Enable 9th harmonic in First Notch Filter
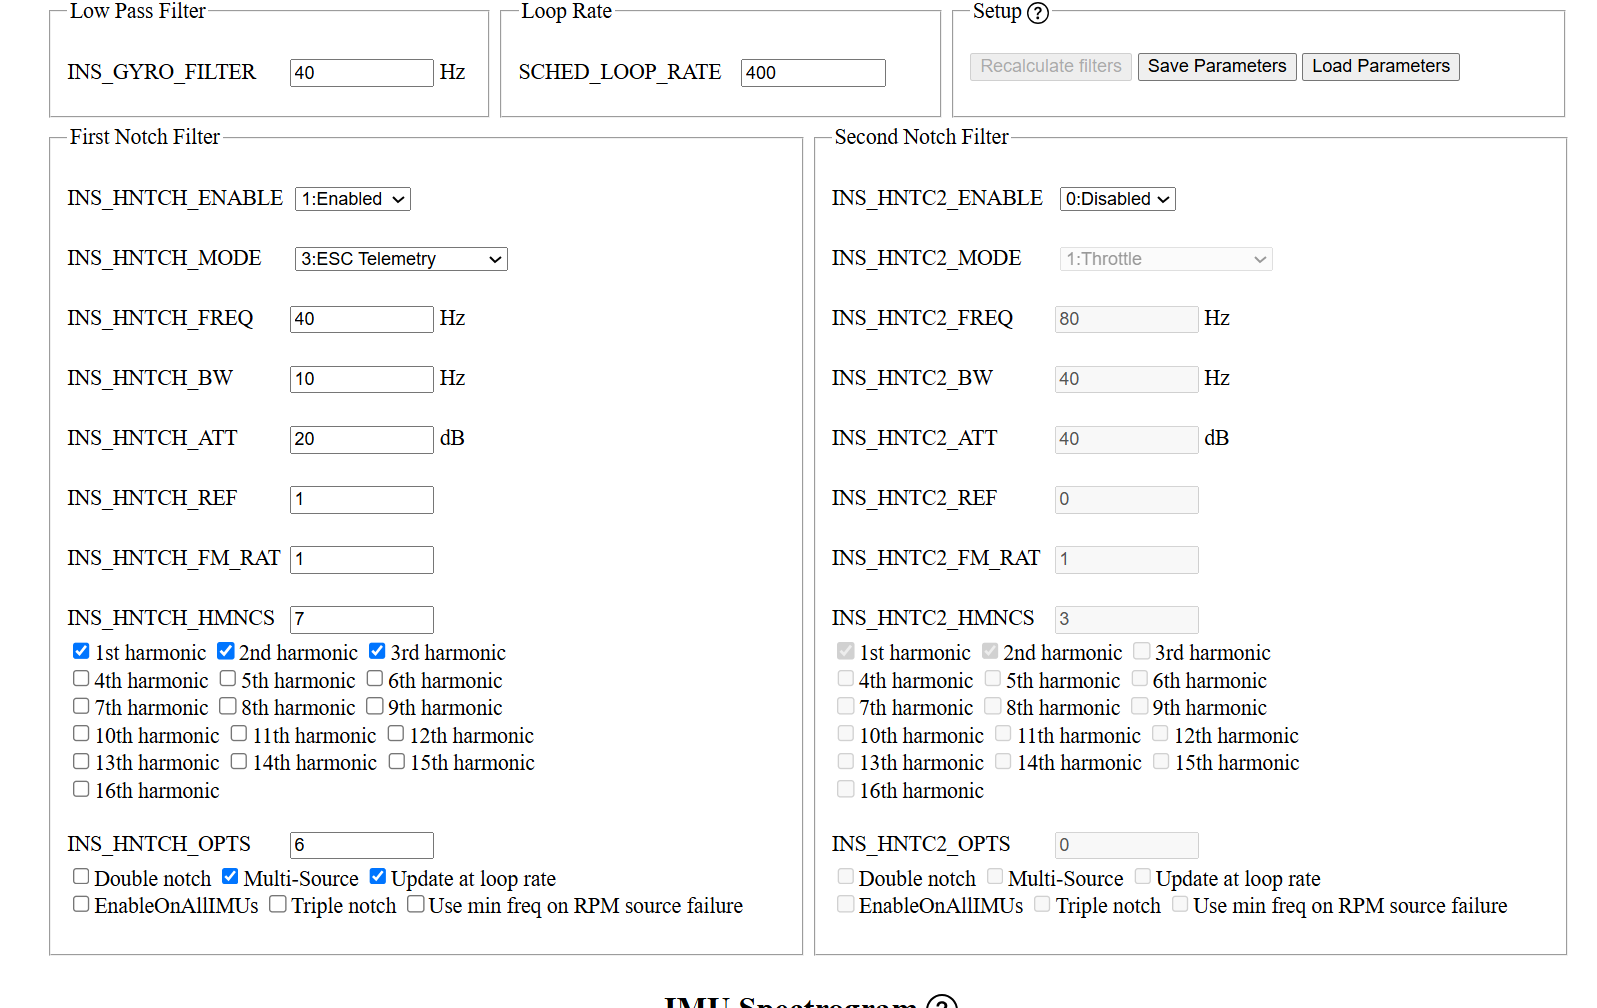This screenshot has height=1008, width=1597. click(x=375, y=706)
